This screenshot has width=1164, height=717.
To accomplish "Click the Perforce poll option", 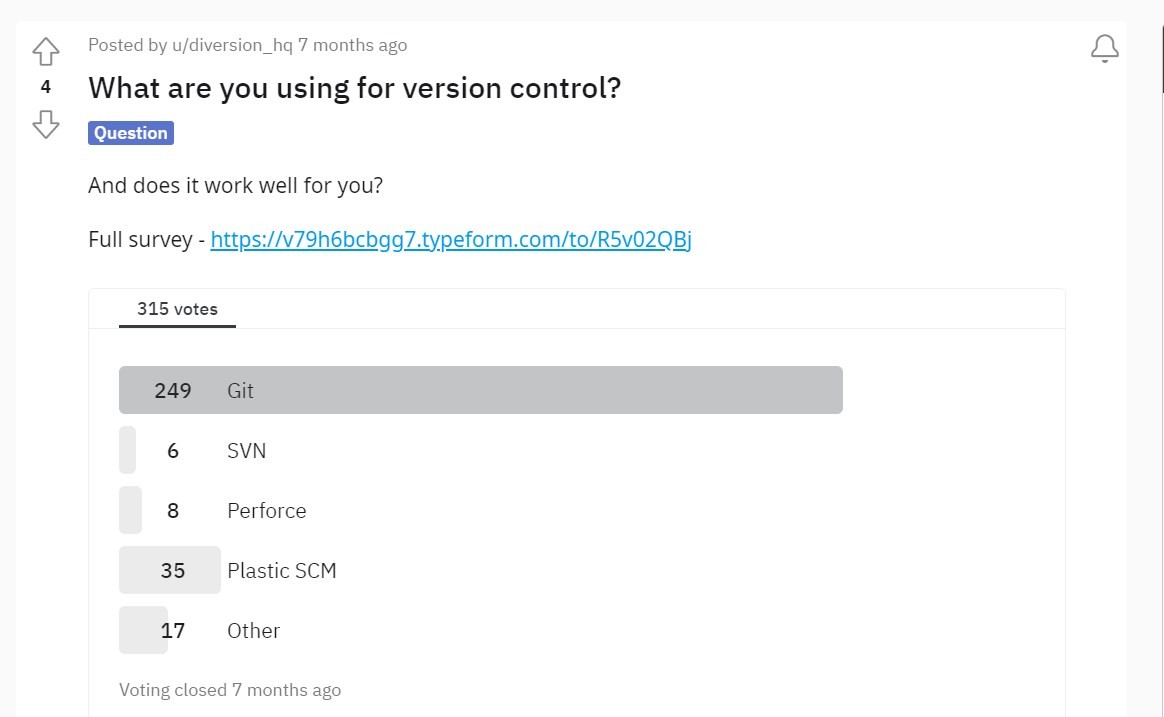I will [267, 511].
